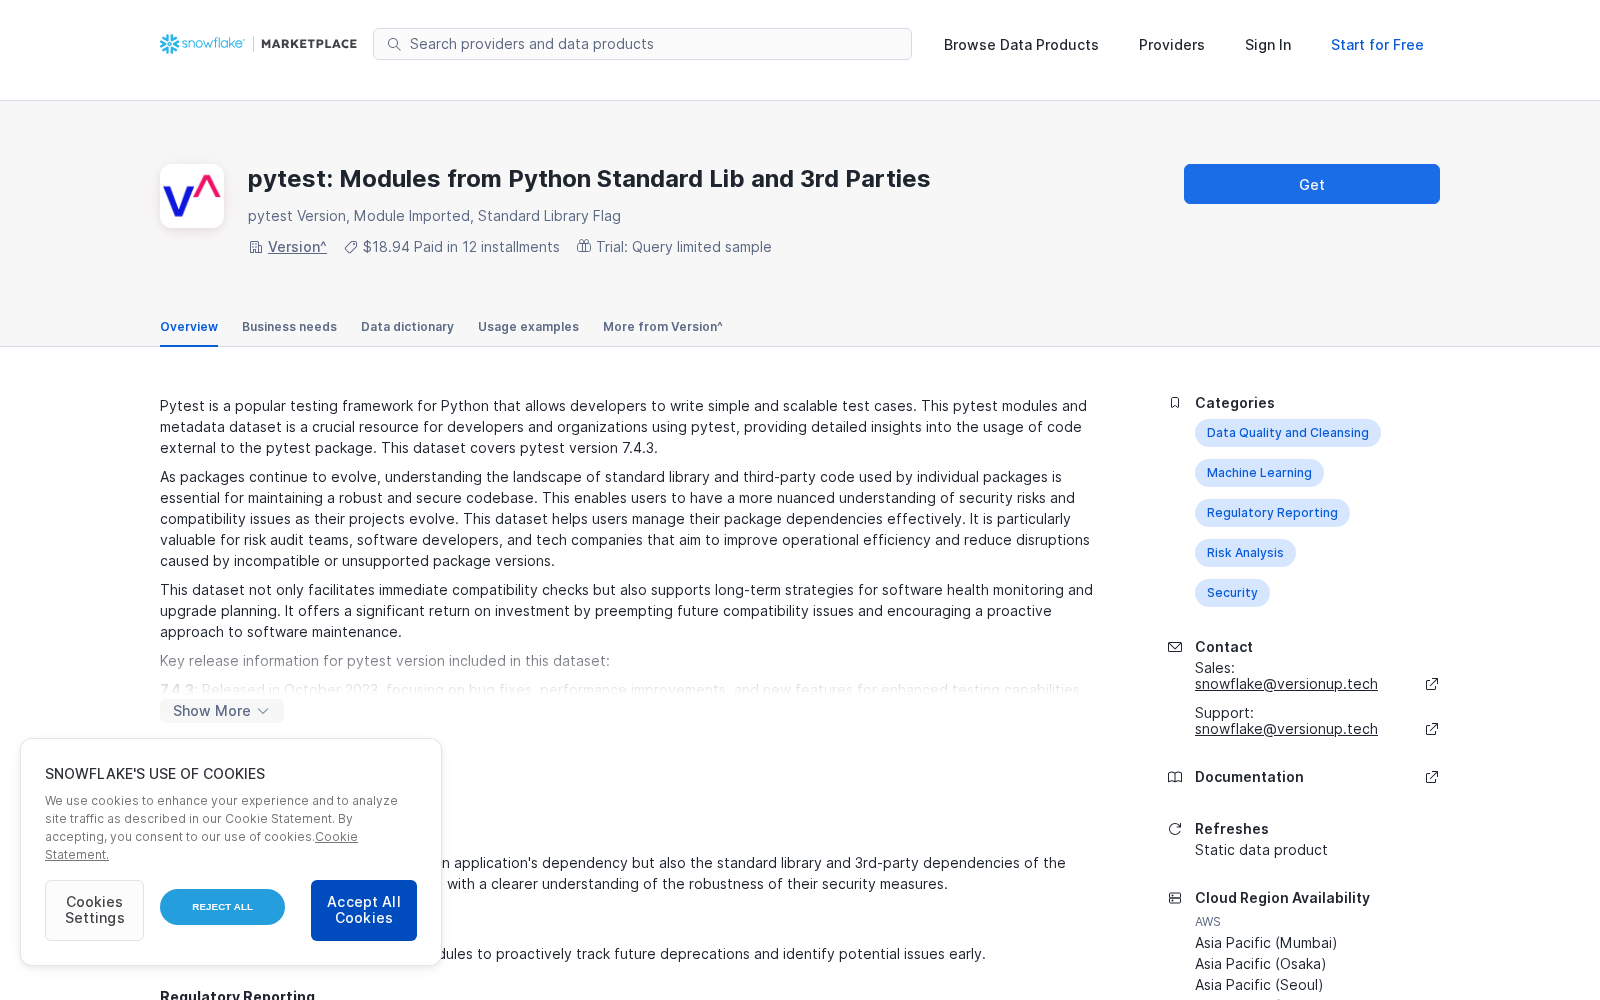Click the Reject All cookies button
This screenshot has width=1600, height=1000.
pos(222,907)
